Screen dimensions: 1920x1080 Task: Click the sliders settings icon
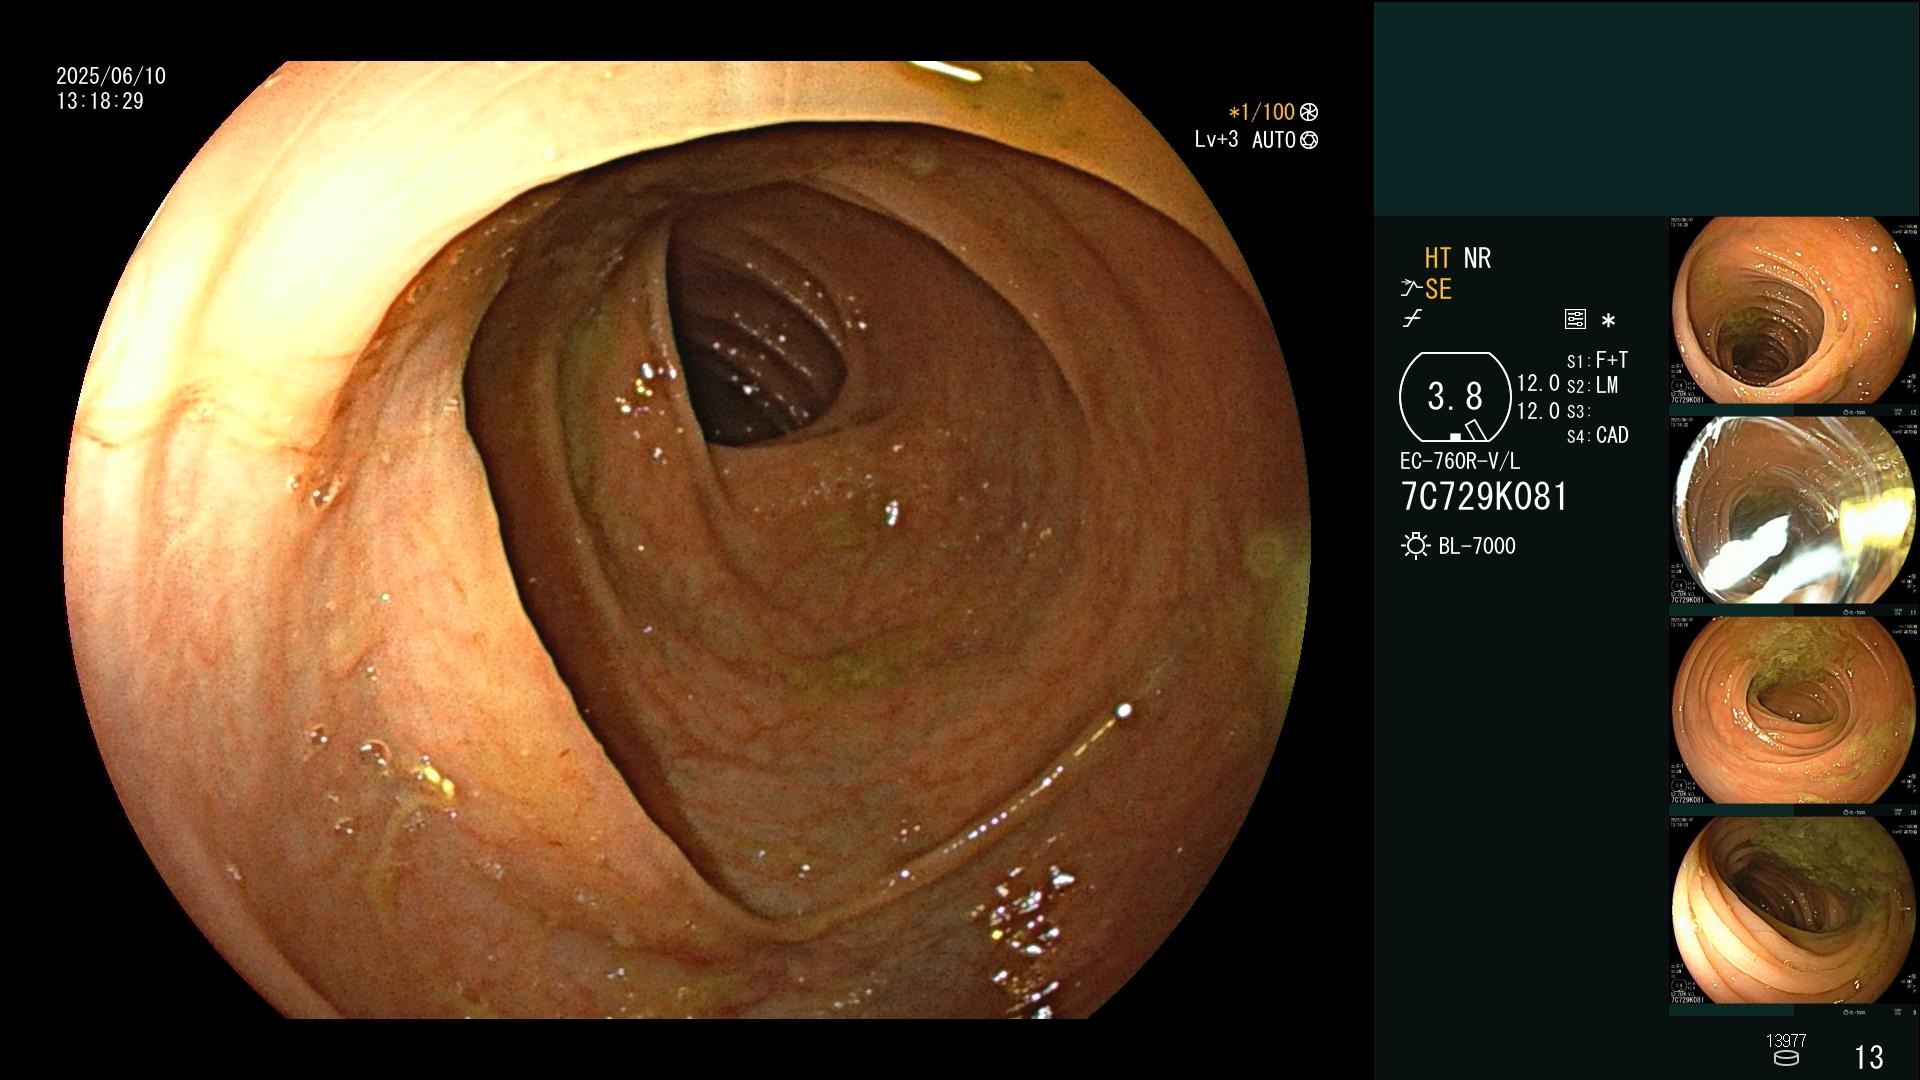(1575, 319)
